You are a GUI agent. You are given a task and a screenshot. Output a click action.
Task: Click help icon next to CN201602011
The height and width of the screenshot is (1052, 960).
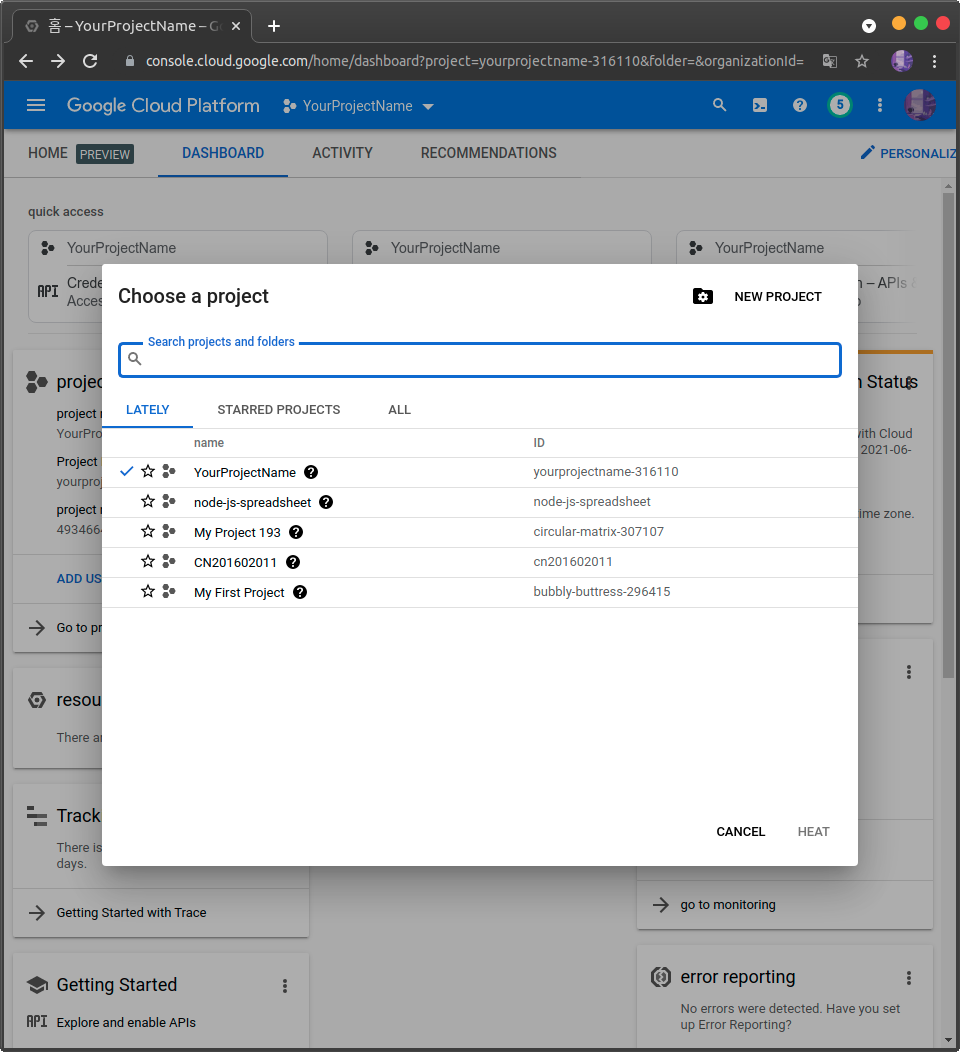pos(292,562)
